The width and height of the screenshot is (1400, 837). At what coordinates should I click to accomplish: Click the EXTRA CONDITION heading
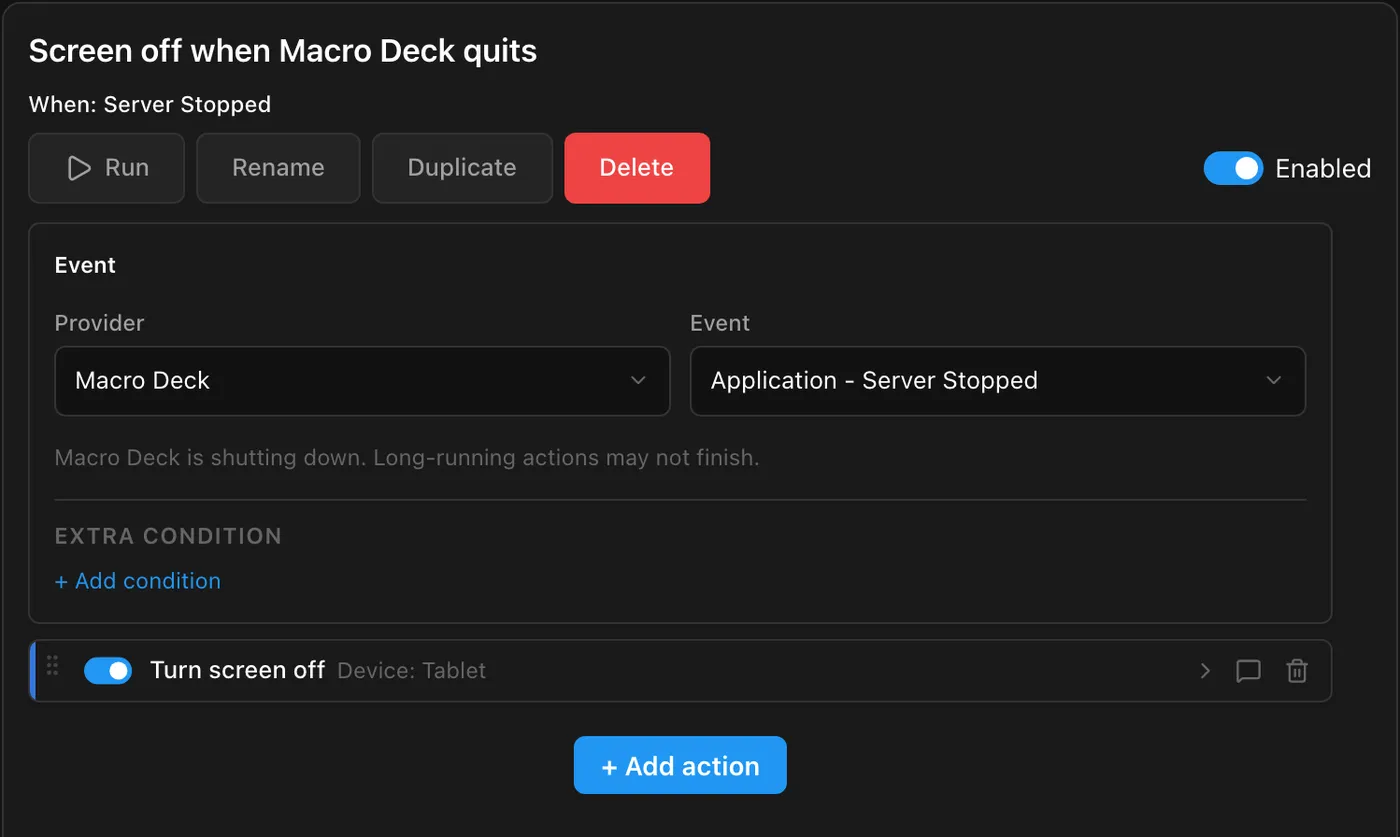pos(168,536)
